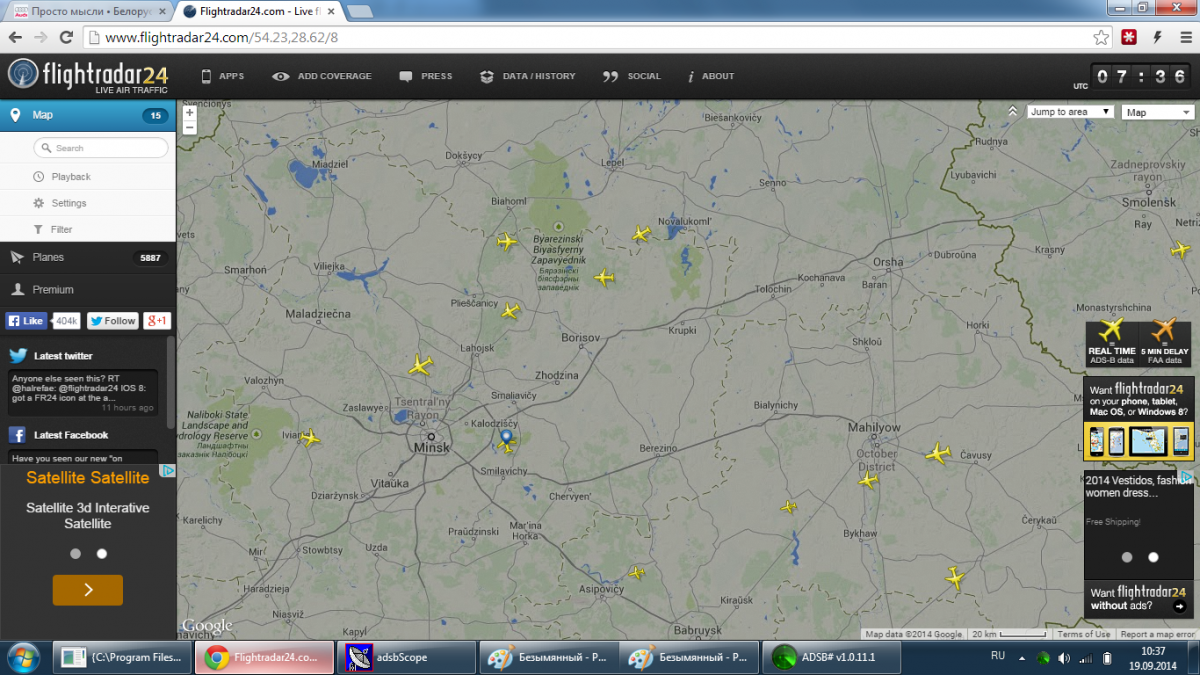Open Latest Facebook section
Viewport: 1200px width, 675px height.
coord(70,435)
